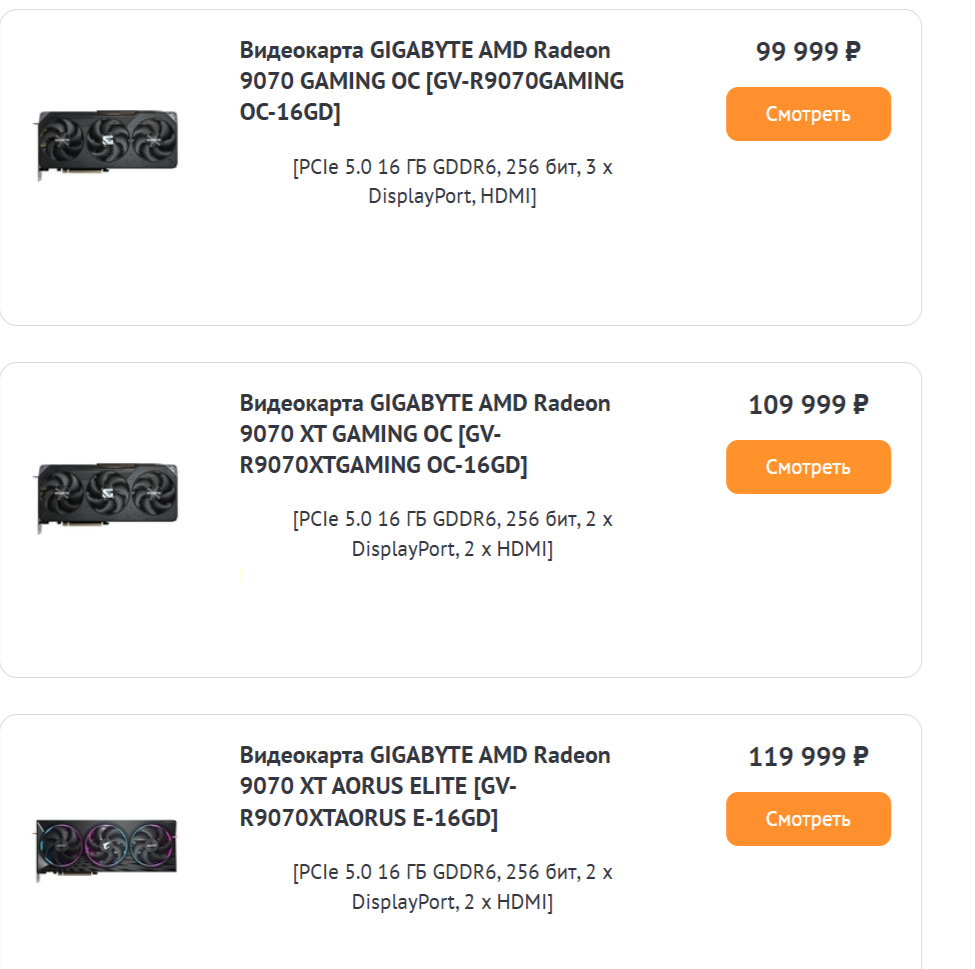Viewport: 975px width, 969px height.
Task: Click the specs mentioning 3 x DisplayPort, HDMI
Action: tap(452, 182)
